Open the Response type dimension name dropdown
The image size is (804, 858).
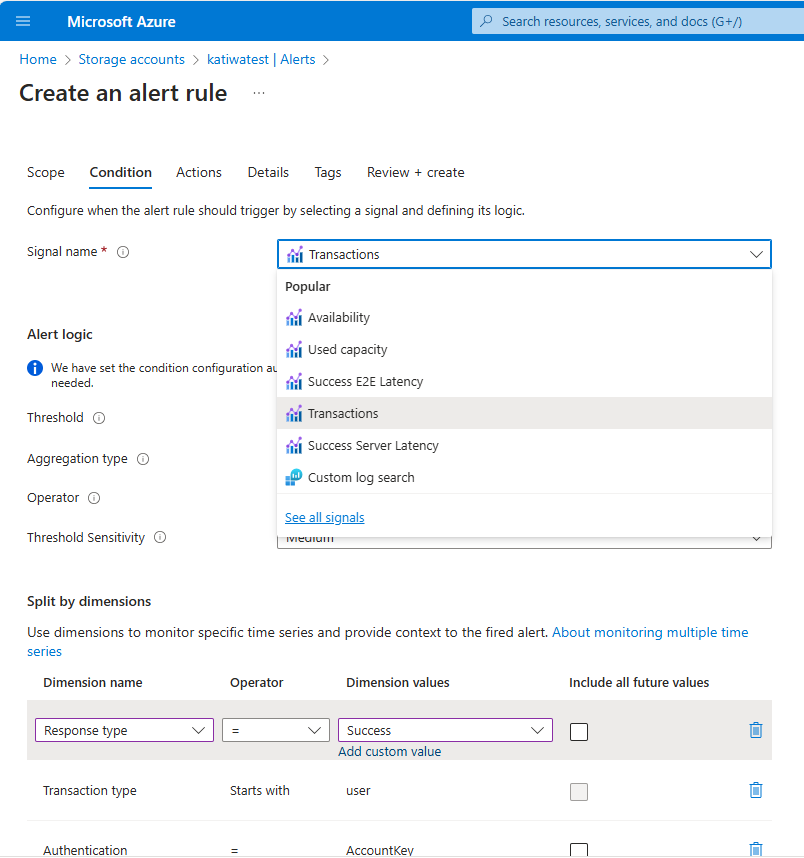click(124, 731)
